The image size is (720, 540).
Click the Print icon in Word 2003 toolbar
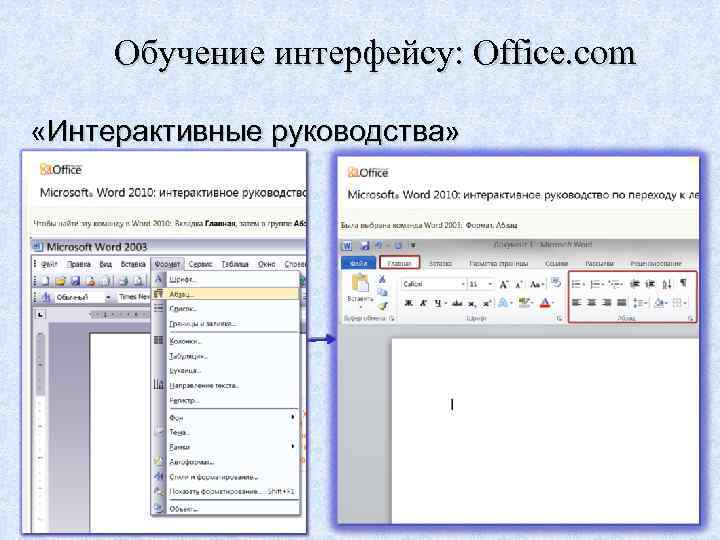tap(124, 281)
